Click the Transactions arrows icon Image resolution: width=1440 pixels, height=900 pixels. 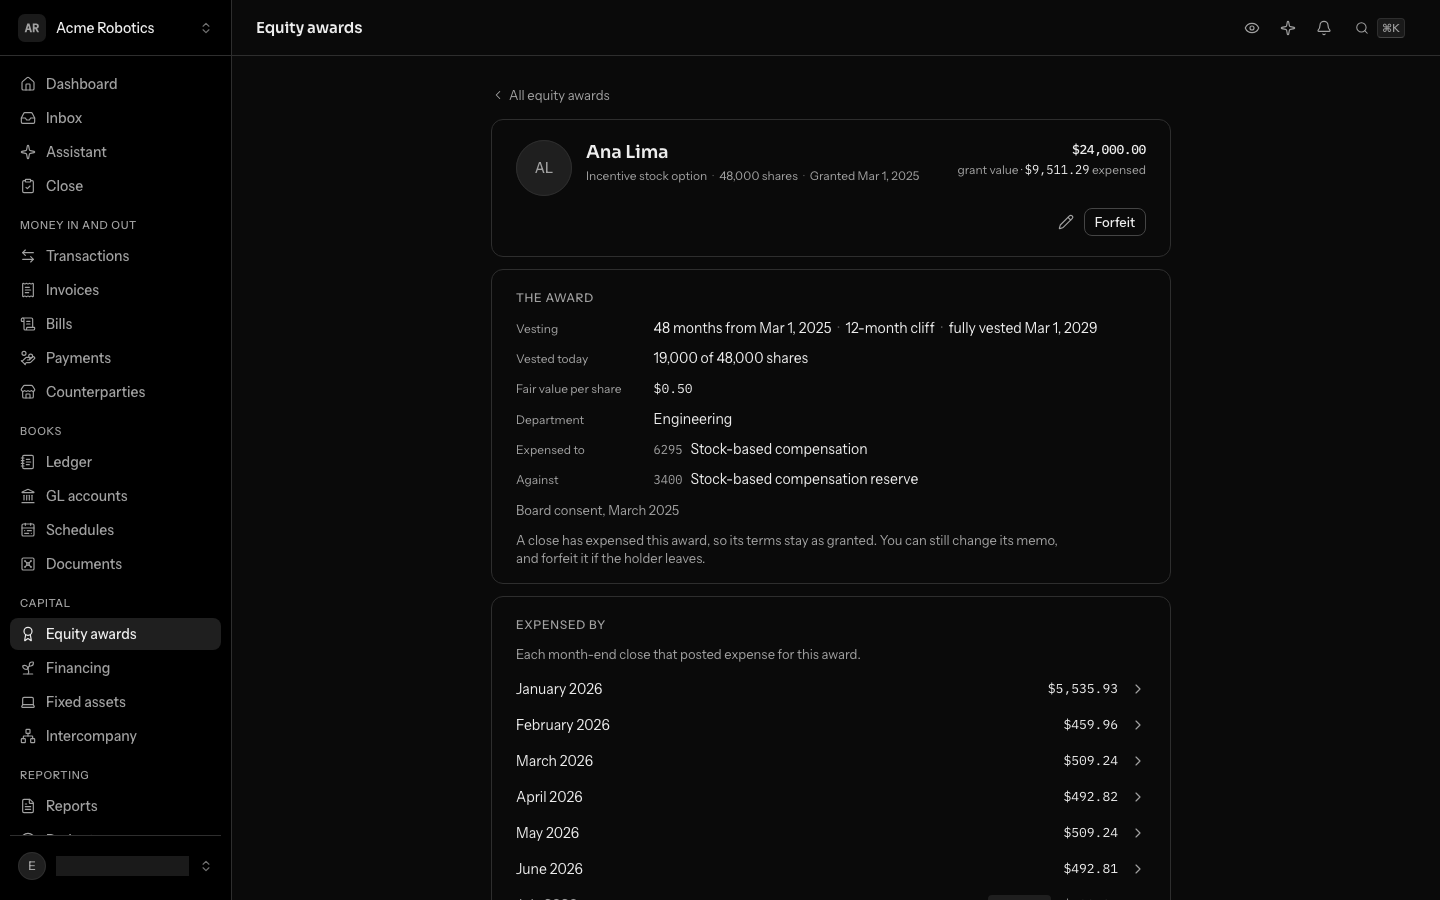(28, 256)
